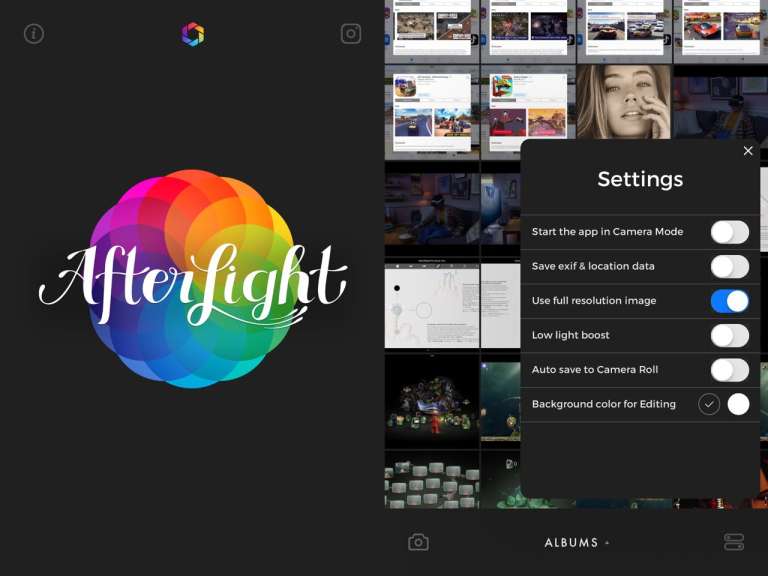Open the Instagram icon link
This screenshot has height=576, width=768.
pyautogui.click(x=351, y=34)
